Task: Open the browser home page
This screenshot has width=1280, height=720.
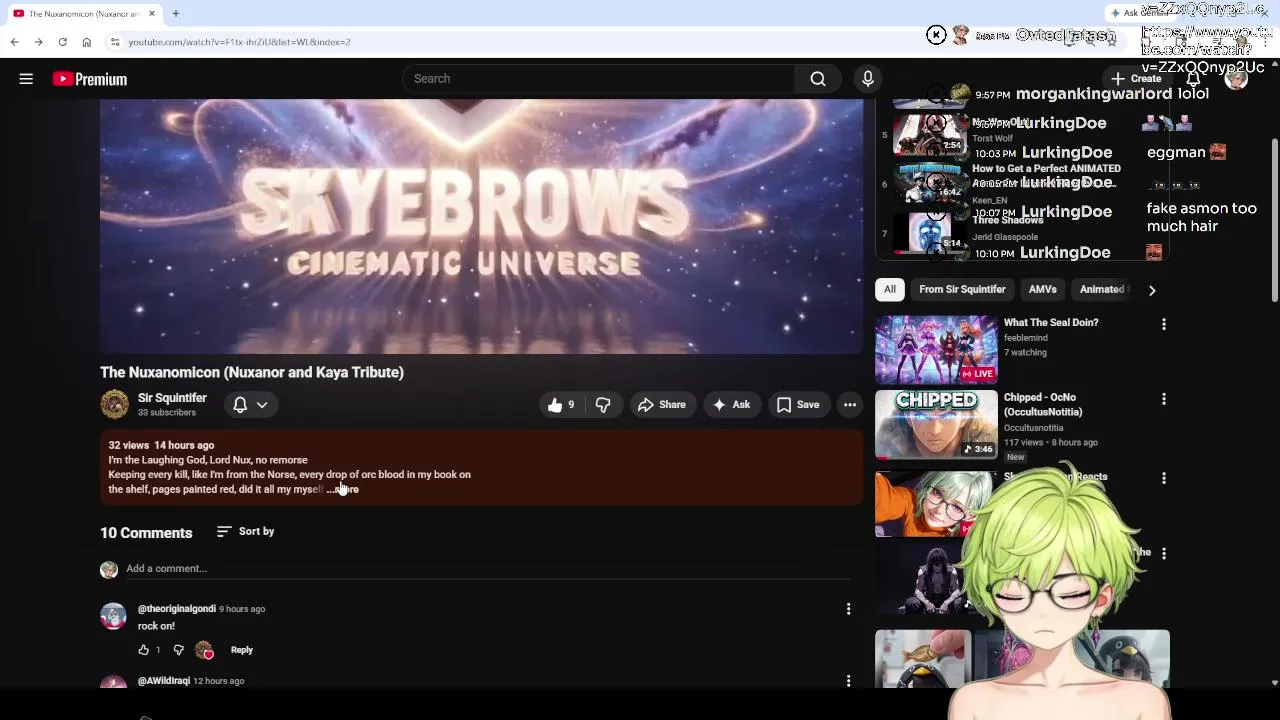Action: pyautogui.click(x=86, y=42)
